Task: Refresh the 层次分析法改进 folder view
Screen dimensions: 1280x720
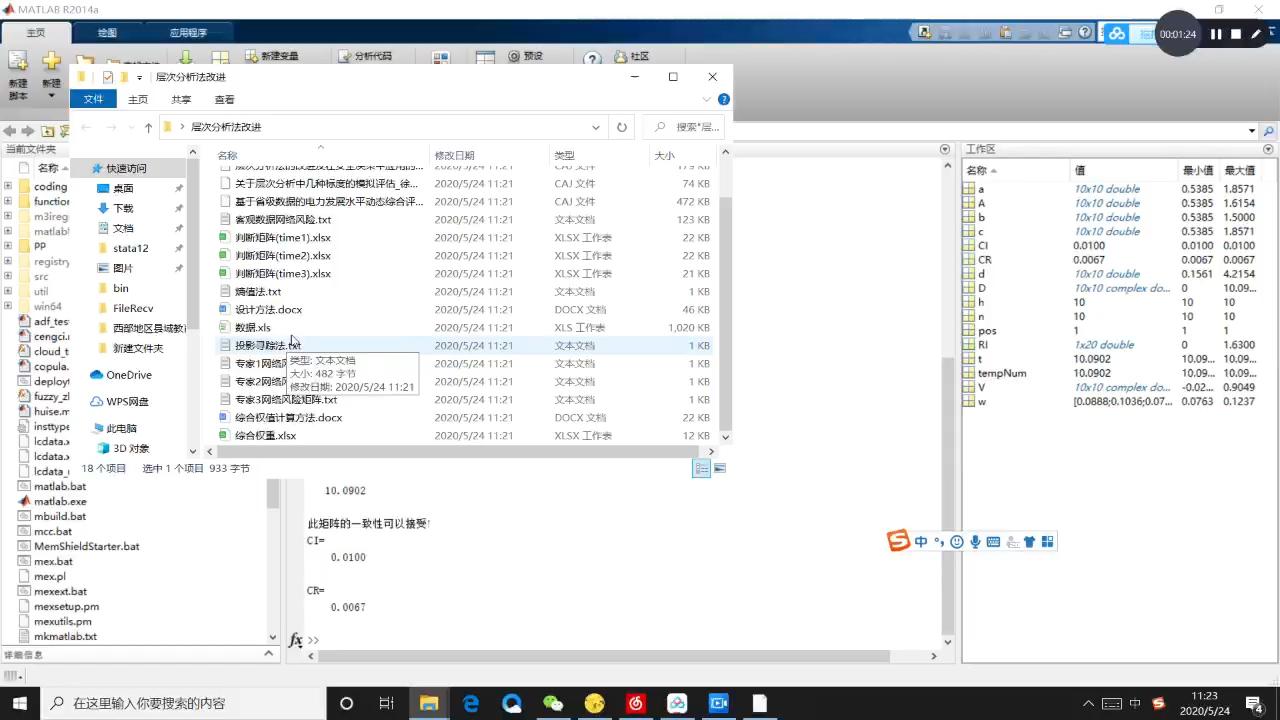Action: pyautogui.click(x=621, y=127)
